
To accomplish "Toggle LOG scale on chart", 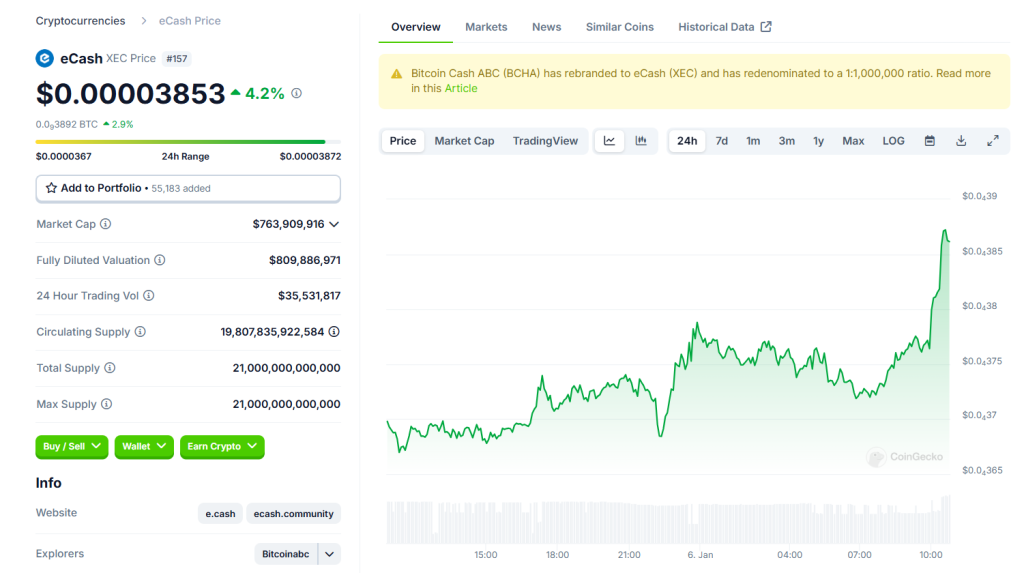I will pos(893,141).
